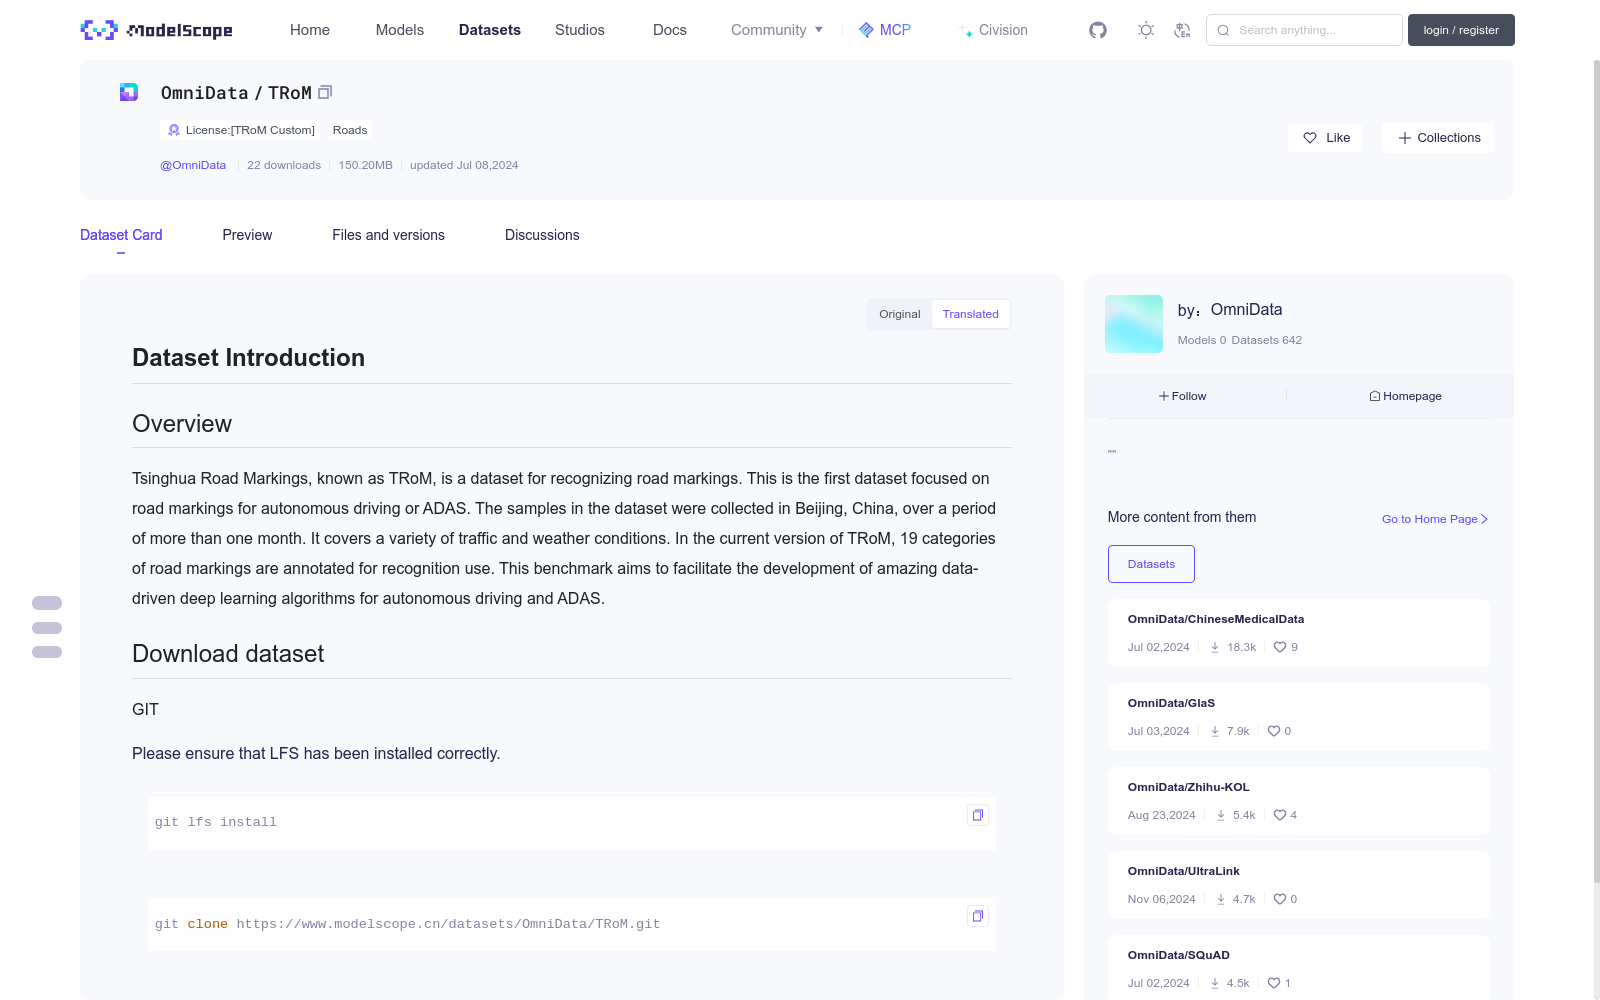
Task: Click the "150.20MB" size text
Action: (x=365, y=165)
